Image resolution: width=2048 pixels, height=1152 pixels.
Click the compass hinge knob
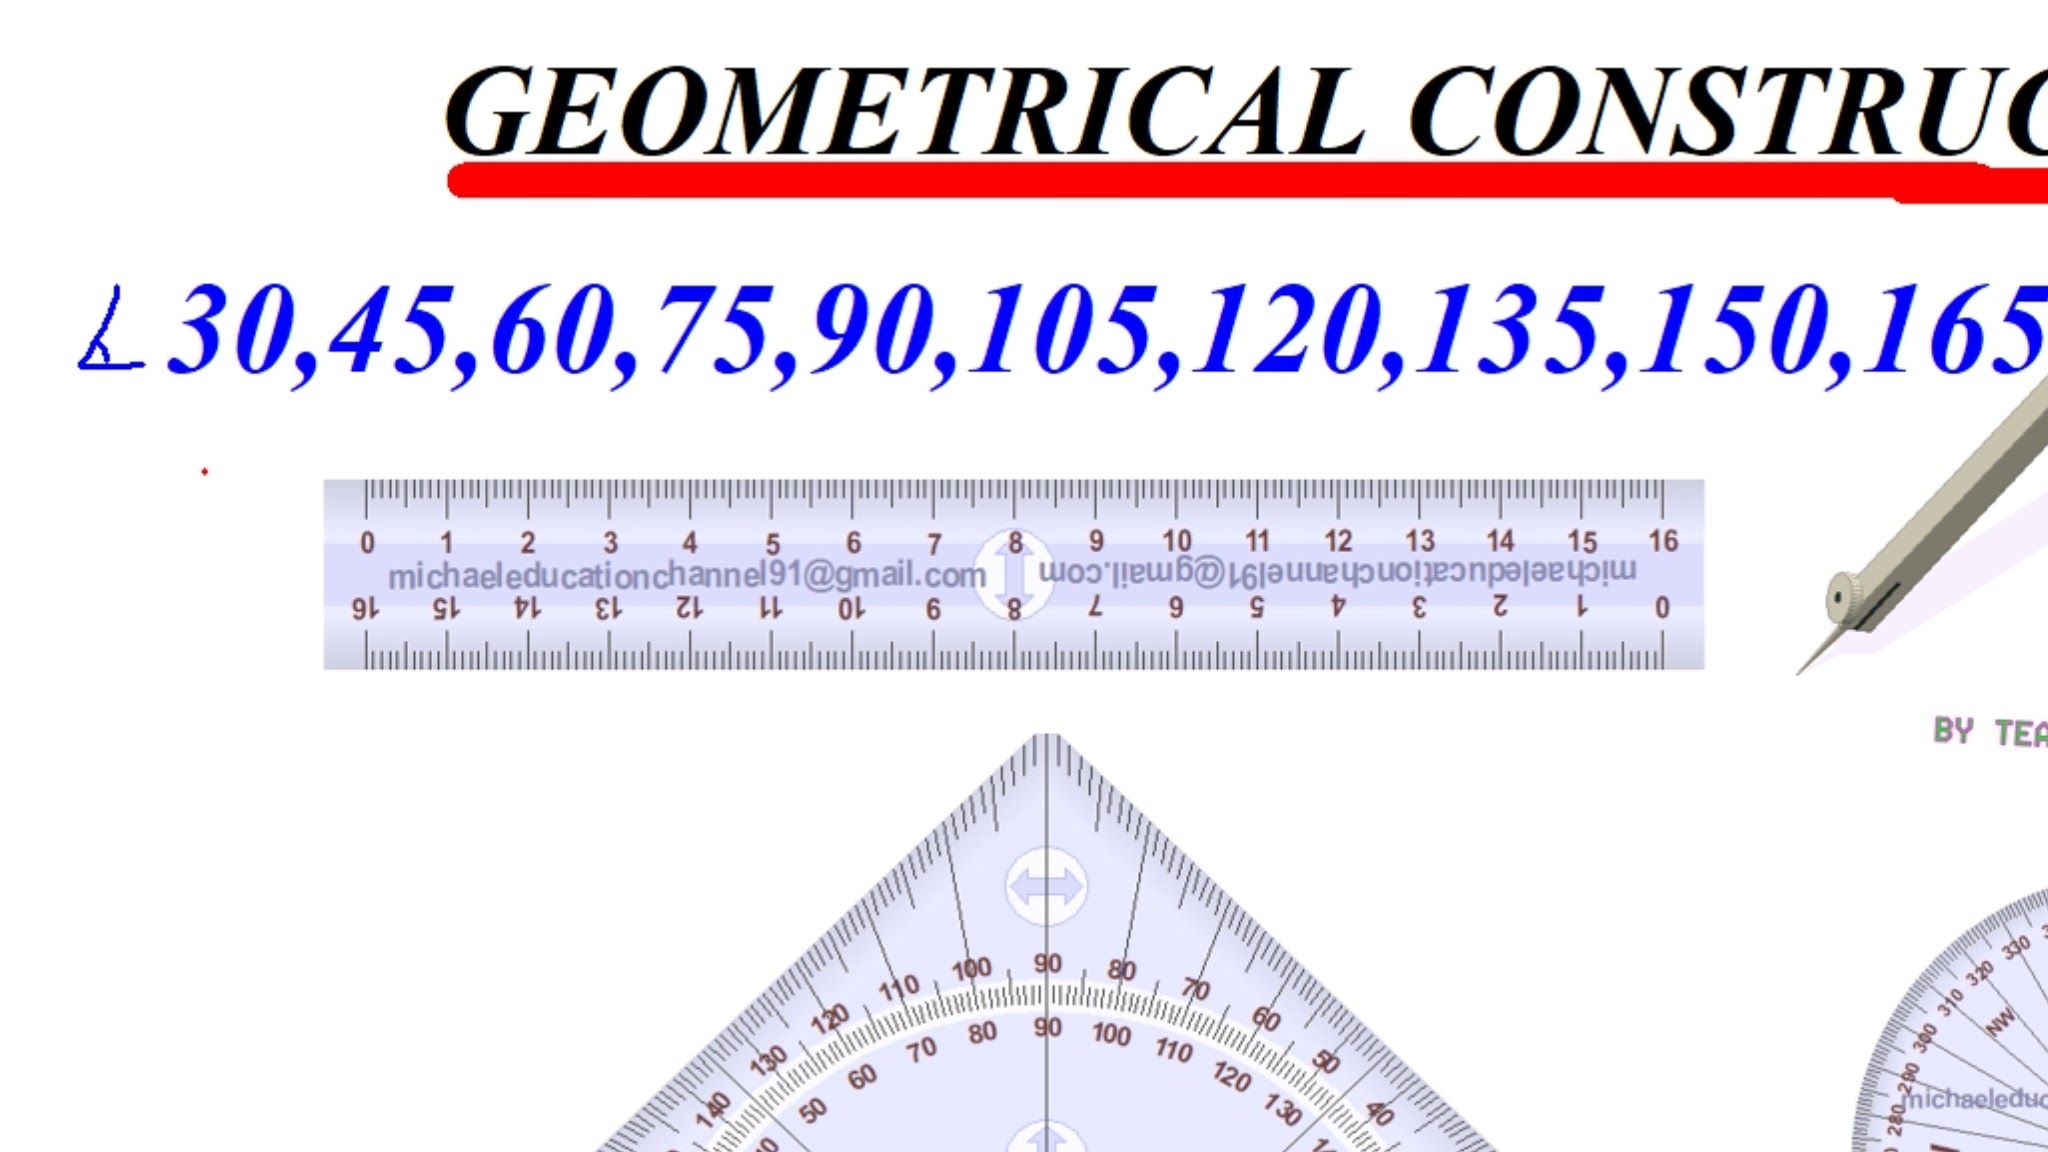(1842, 598)
